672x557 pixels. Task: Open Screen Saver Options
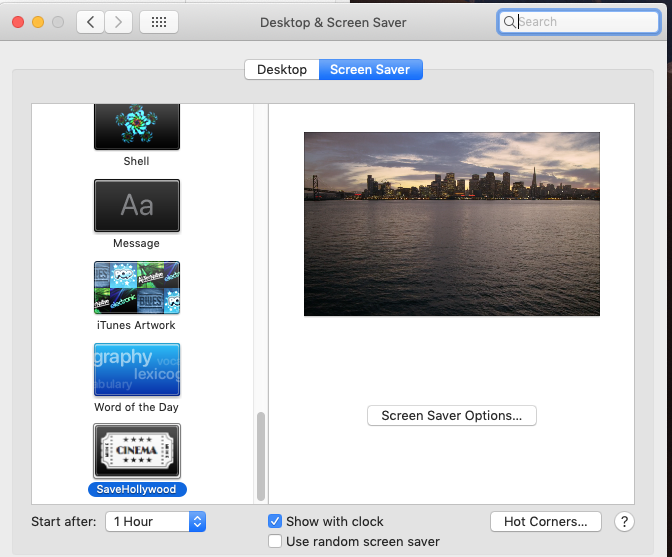coord(452,415)
